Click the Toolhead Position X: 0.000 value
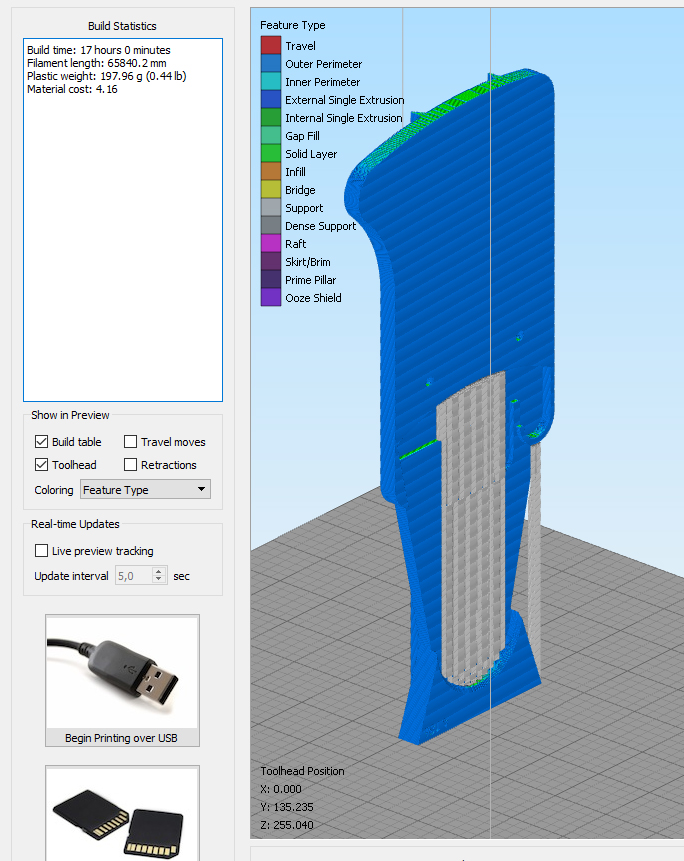The height and width of the screenshot is (861, 684). (x=281, y=789)
